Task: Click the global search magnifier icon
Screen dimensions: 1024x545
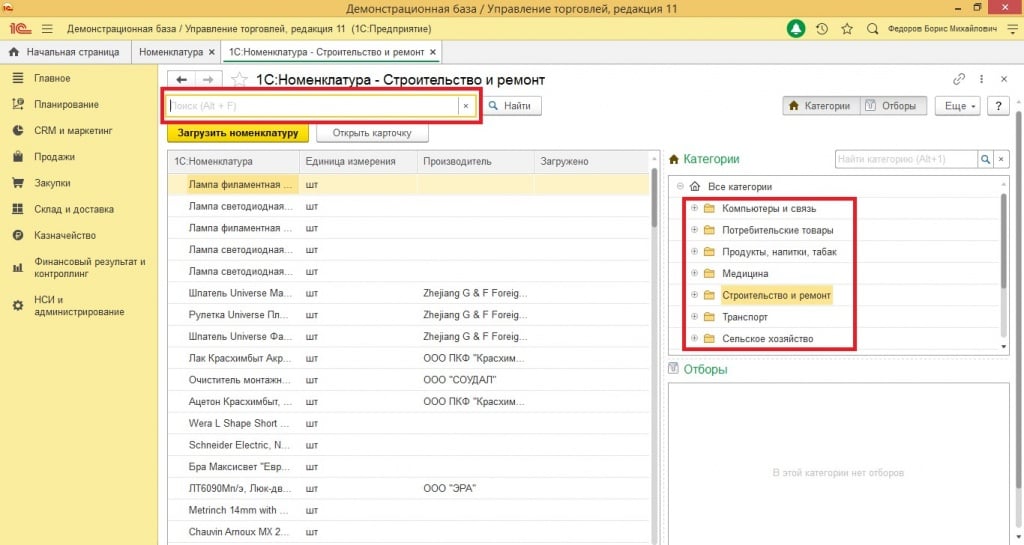Action: 872,28
